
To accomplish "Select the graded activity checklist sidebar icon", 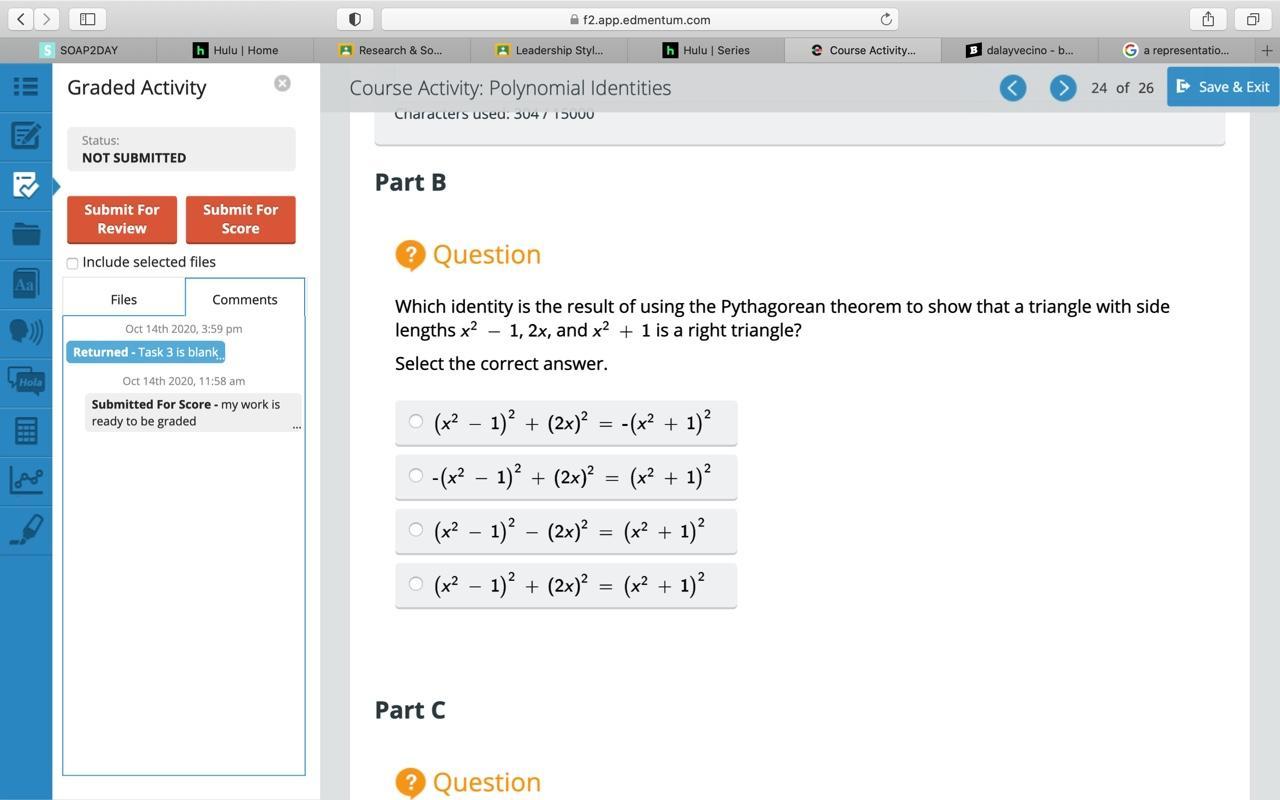I will click(26, 185).
